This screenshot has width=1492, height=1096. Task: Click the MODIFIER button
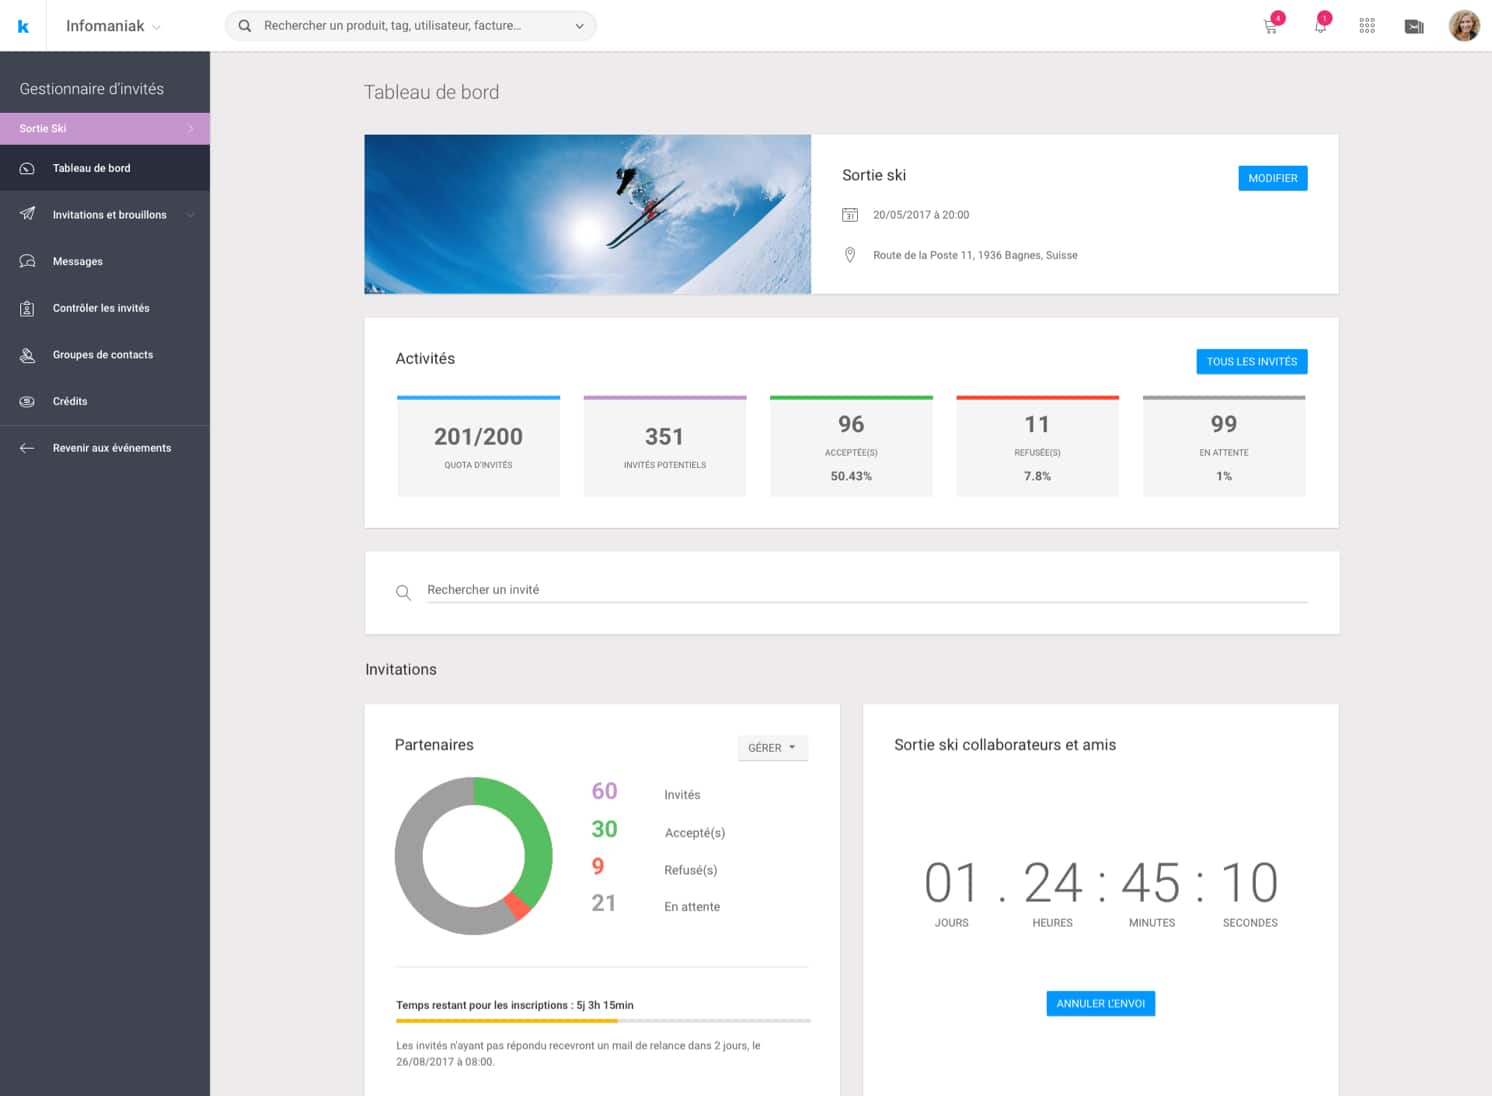point(1272,178)
